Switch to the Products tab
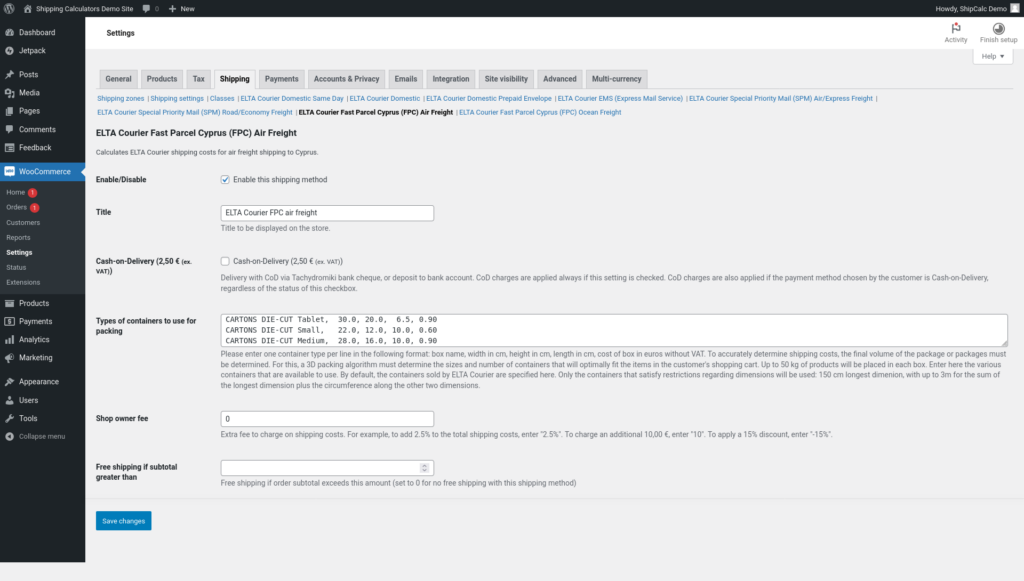1024x581 pixels. (x=162, y=79)
